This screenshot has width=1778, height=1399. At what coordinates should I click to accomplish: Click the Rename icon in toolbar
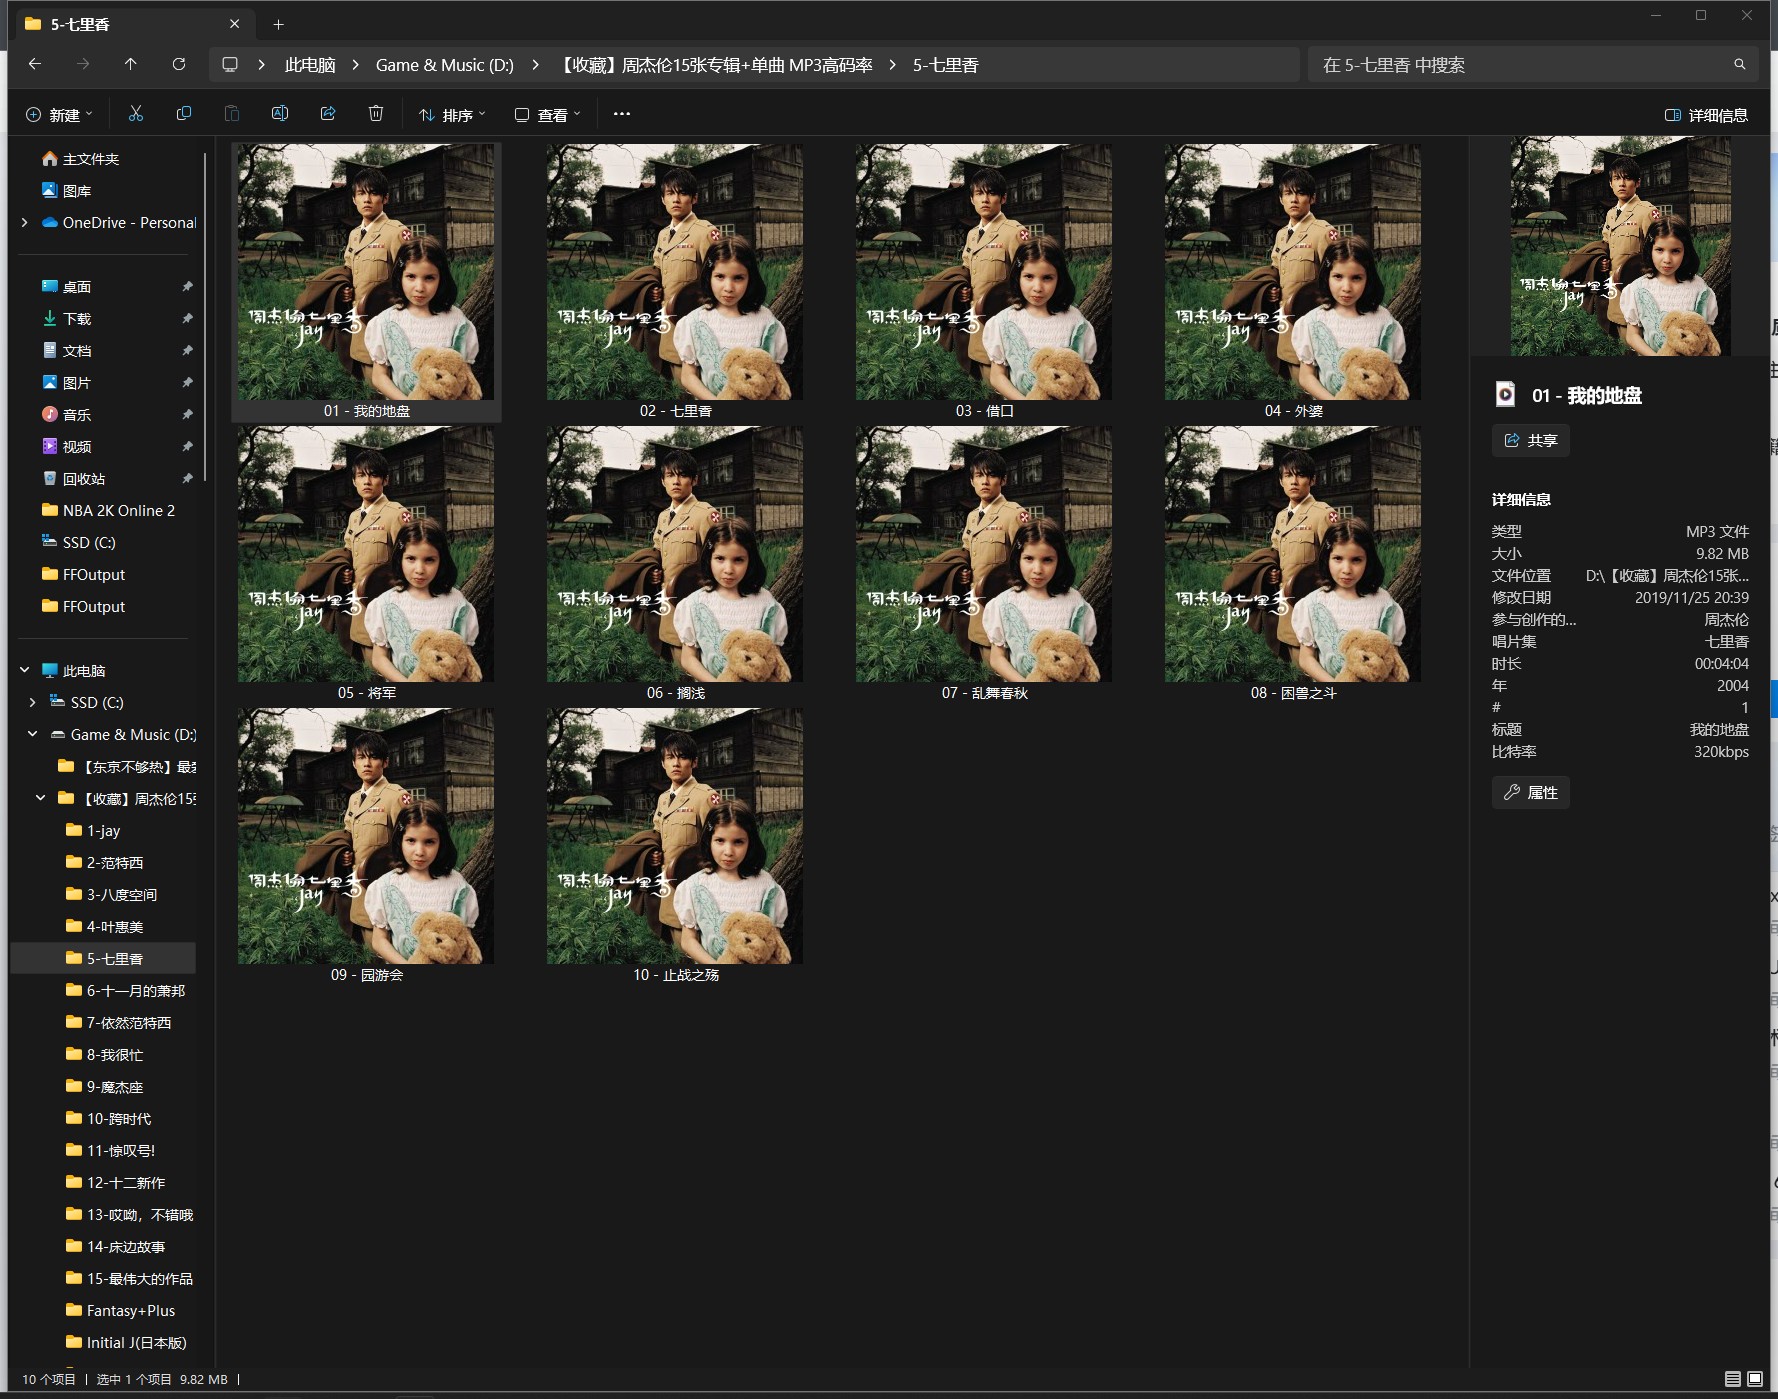(280, 114)
